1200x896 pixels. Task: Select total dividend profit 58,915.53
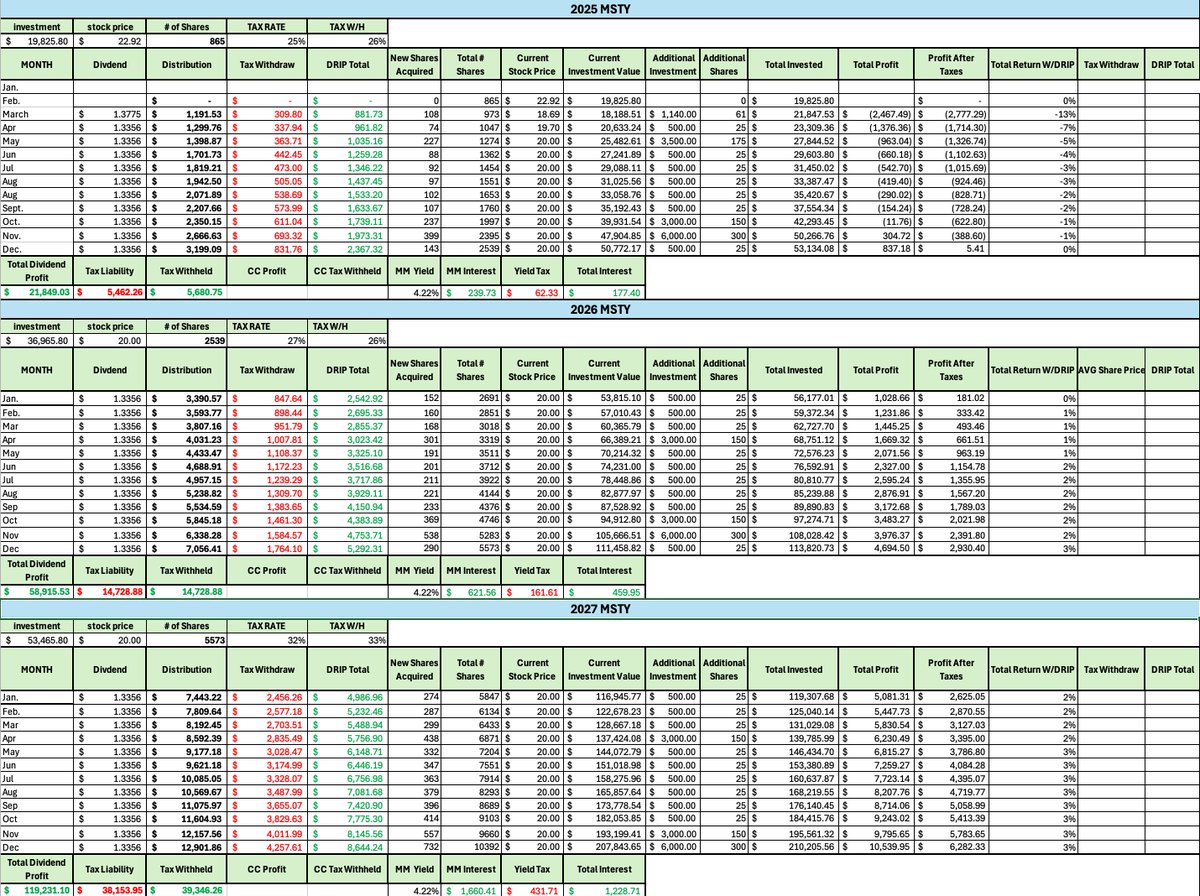pos(37,592)
